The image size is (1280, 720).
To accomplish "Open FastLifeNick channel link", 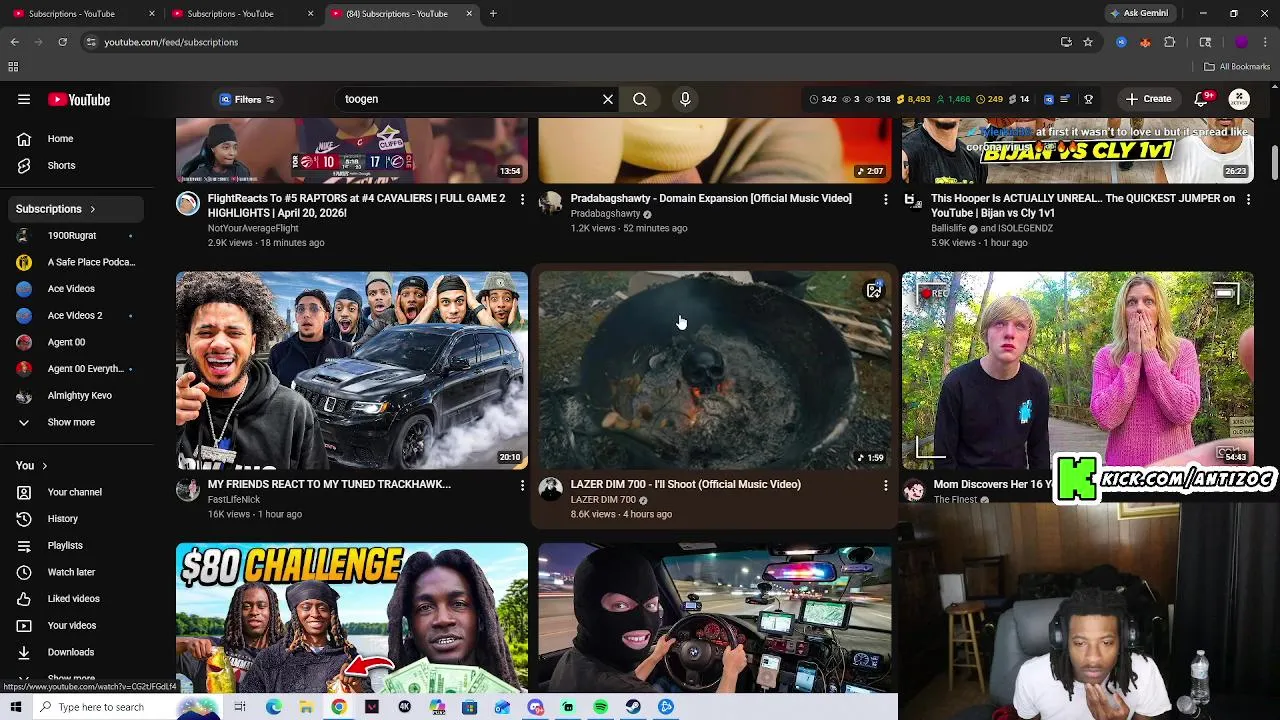I will tap(234, 499).
